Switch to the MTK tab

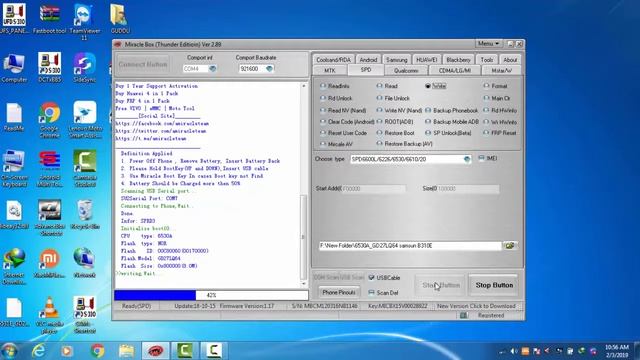[330, 71]
